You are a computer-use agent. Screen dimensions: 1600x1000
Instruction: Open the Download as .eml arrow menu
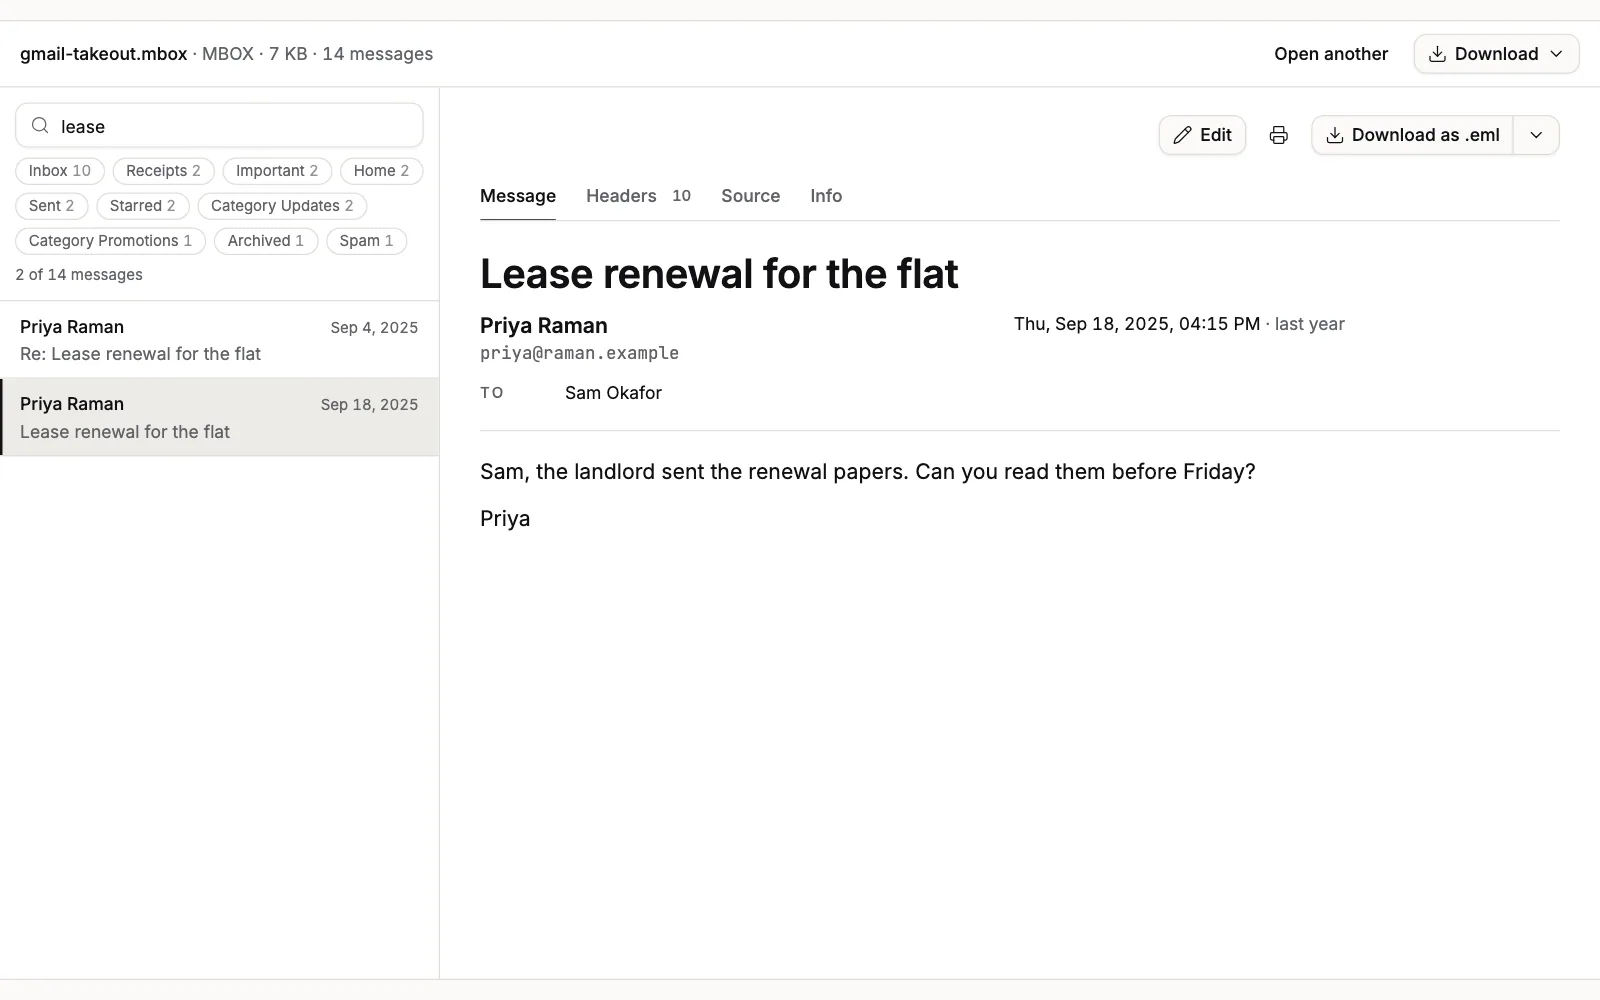[x=1536, y=135]
